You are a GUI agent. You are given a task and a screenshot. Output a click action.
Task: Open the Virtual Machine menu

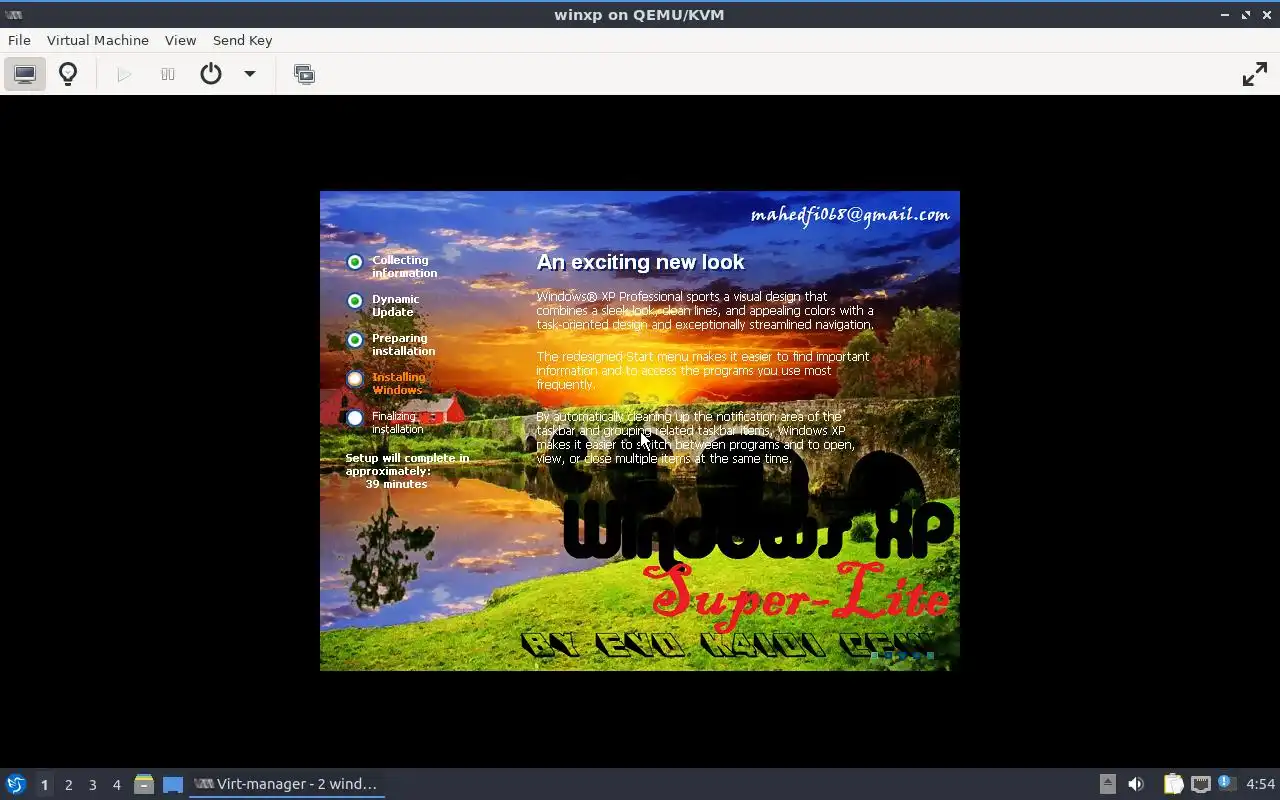click(x=98, y=40)
